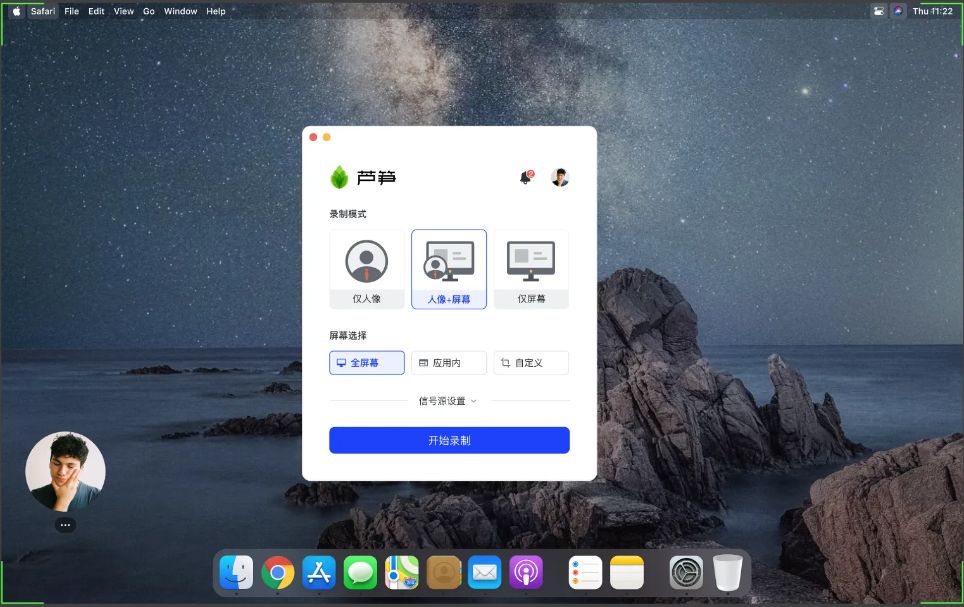Open Podcasts from the dock
Viewport: 964px width, 607px height.
pos(525,572)
